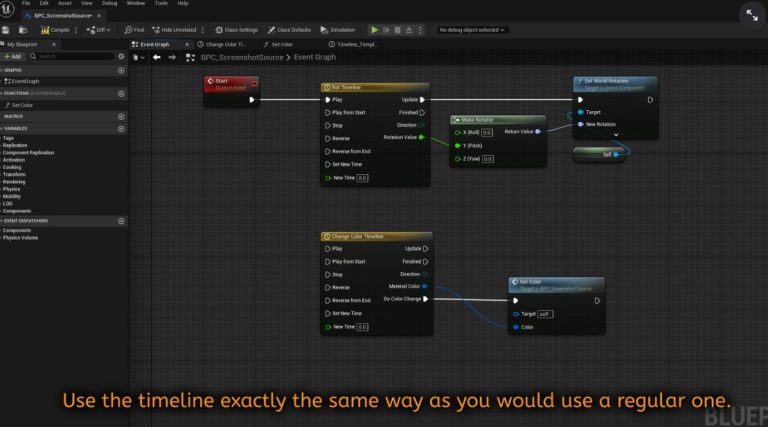Click the Unreal Engine logo icon
The width and height of the screenshot is (768, 427).
pos(7,9)
